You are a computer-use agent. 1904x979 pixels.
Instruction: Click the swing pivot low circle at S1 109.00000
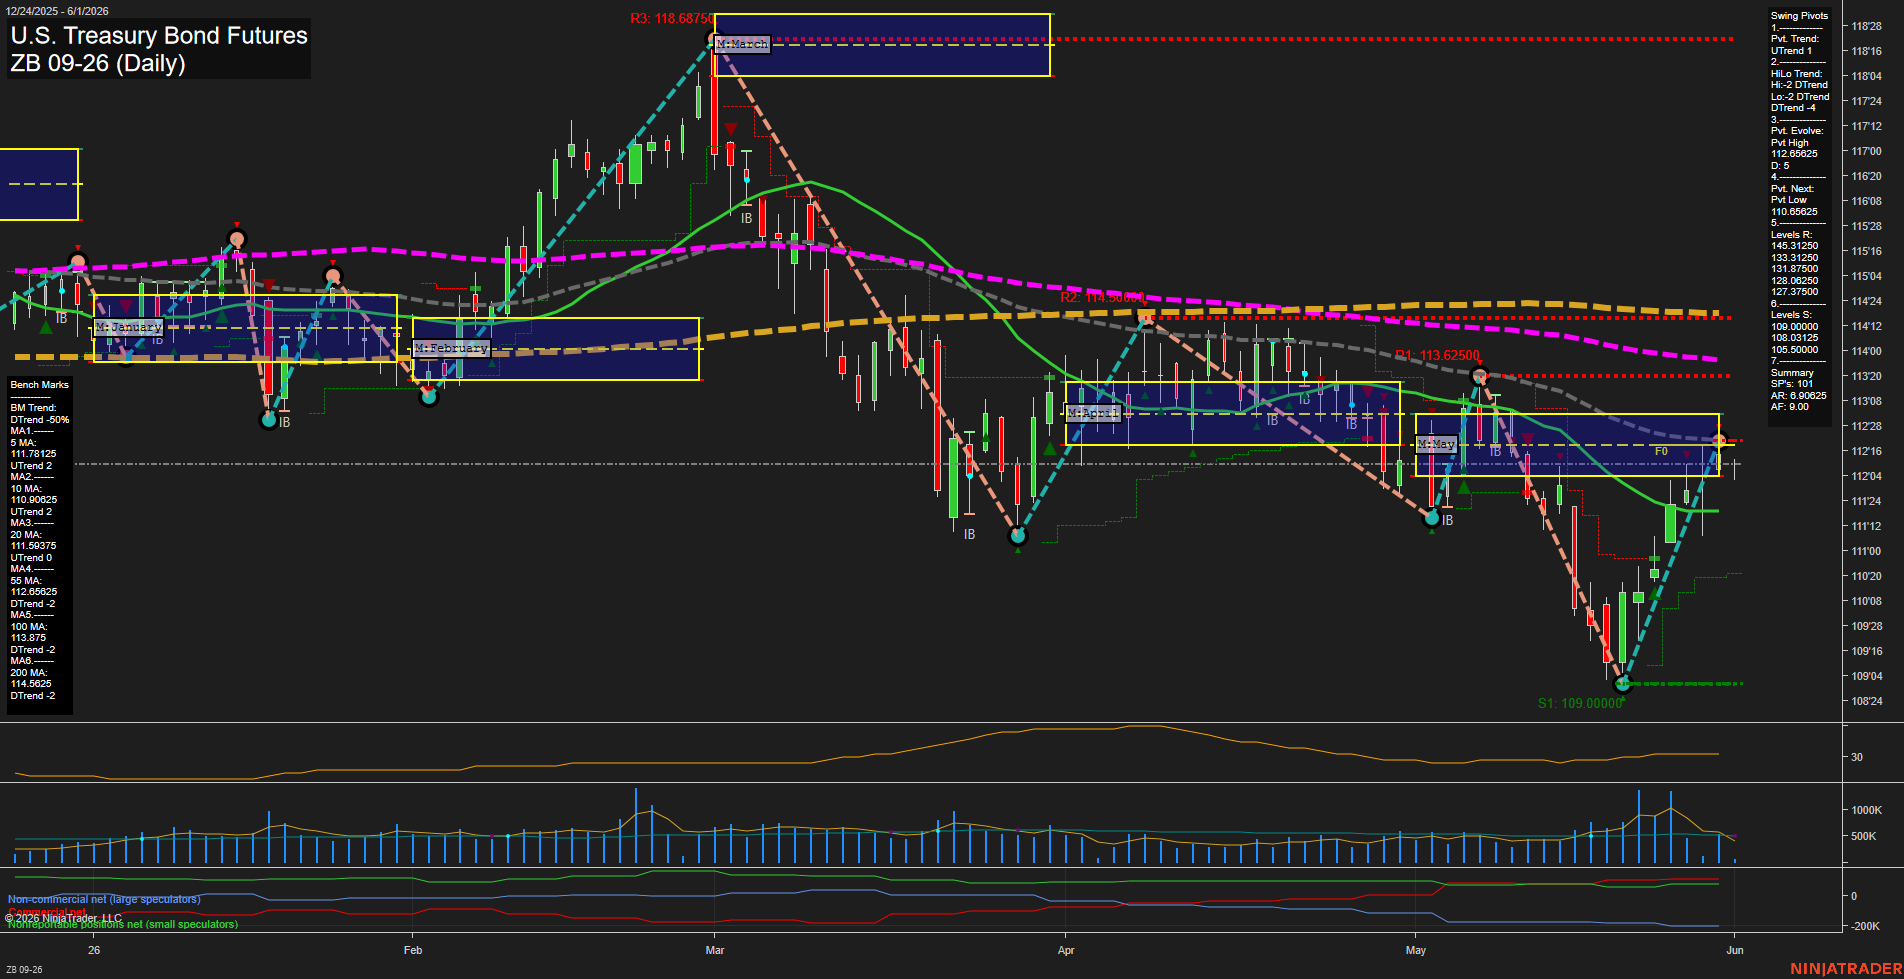click(x=1622, y=684)
